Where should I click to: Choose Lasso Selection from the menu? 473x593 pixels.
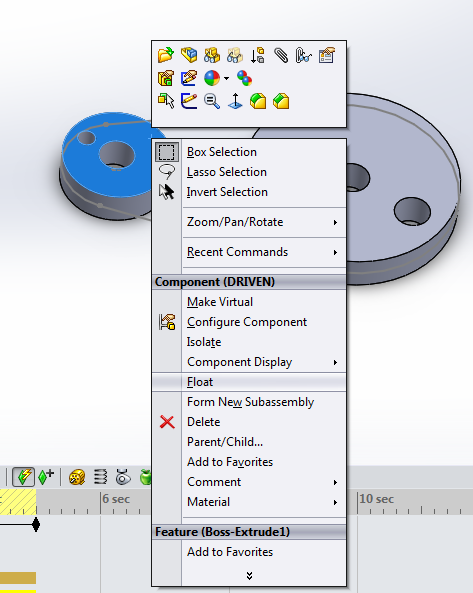(x=249, y=172)
